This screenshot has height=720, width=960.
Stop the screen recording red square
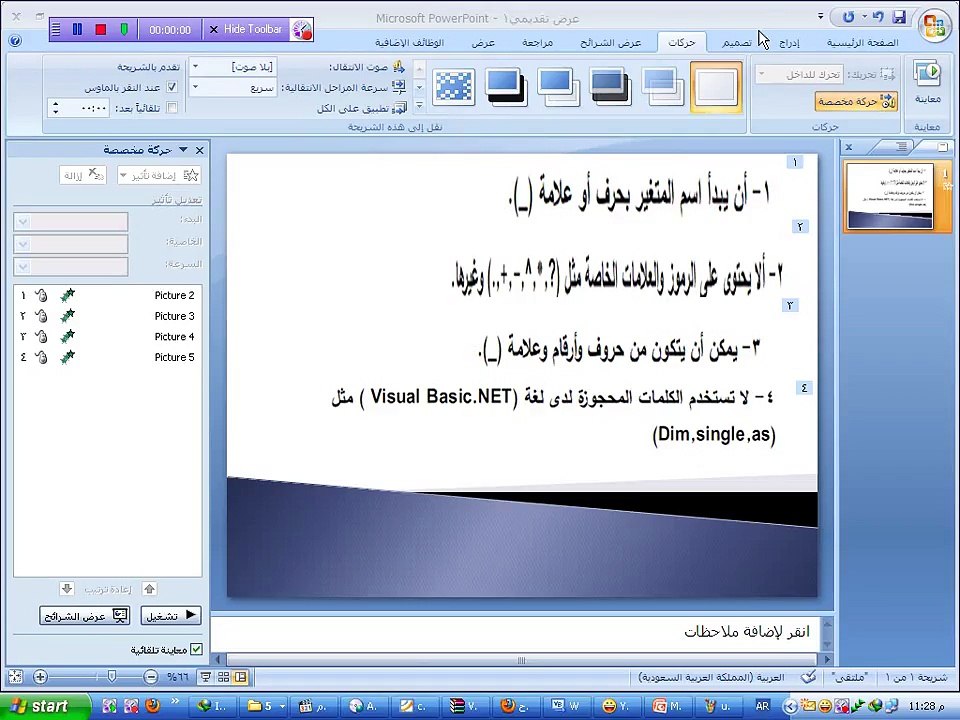(x=100, y=29)
